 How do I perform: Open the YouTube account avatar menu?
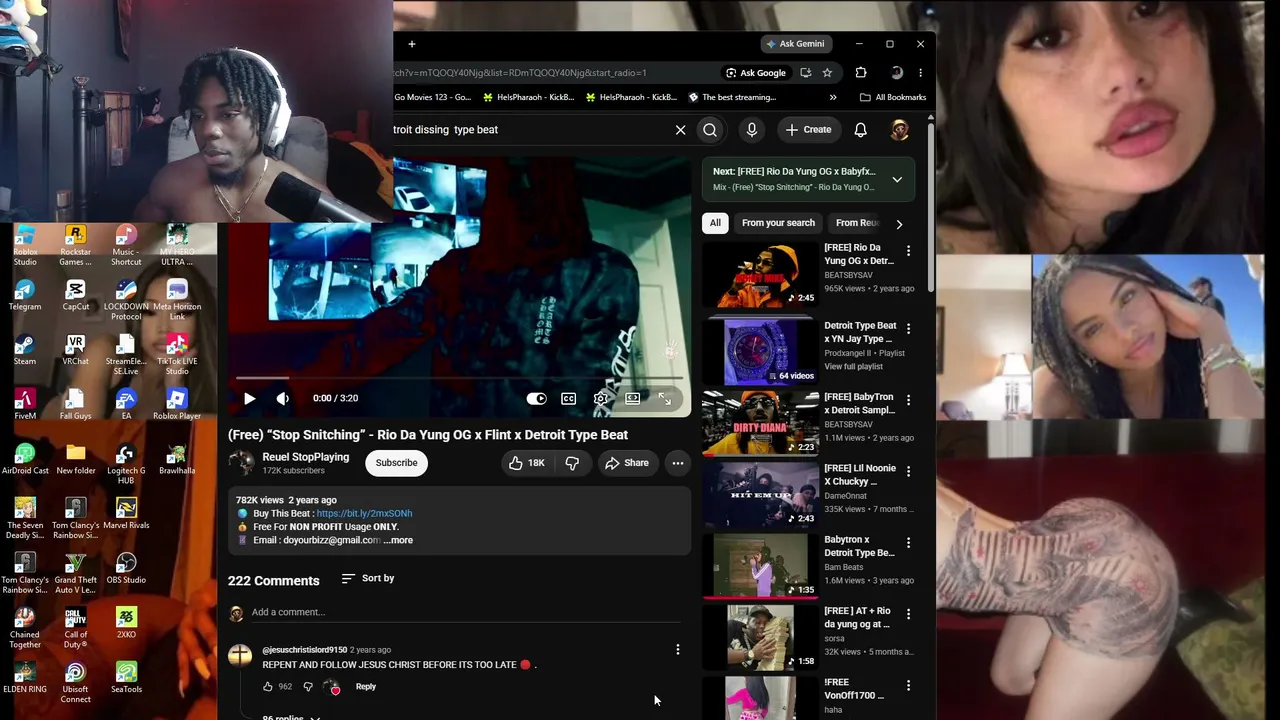(x=899, y=130)
